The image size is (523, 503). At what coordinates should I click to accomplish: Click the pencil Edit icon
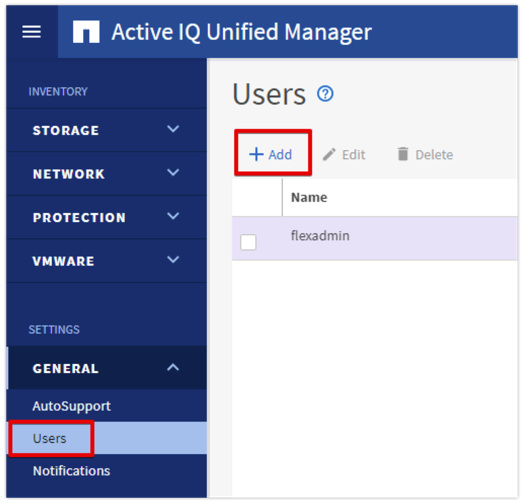point(329,155)
